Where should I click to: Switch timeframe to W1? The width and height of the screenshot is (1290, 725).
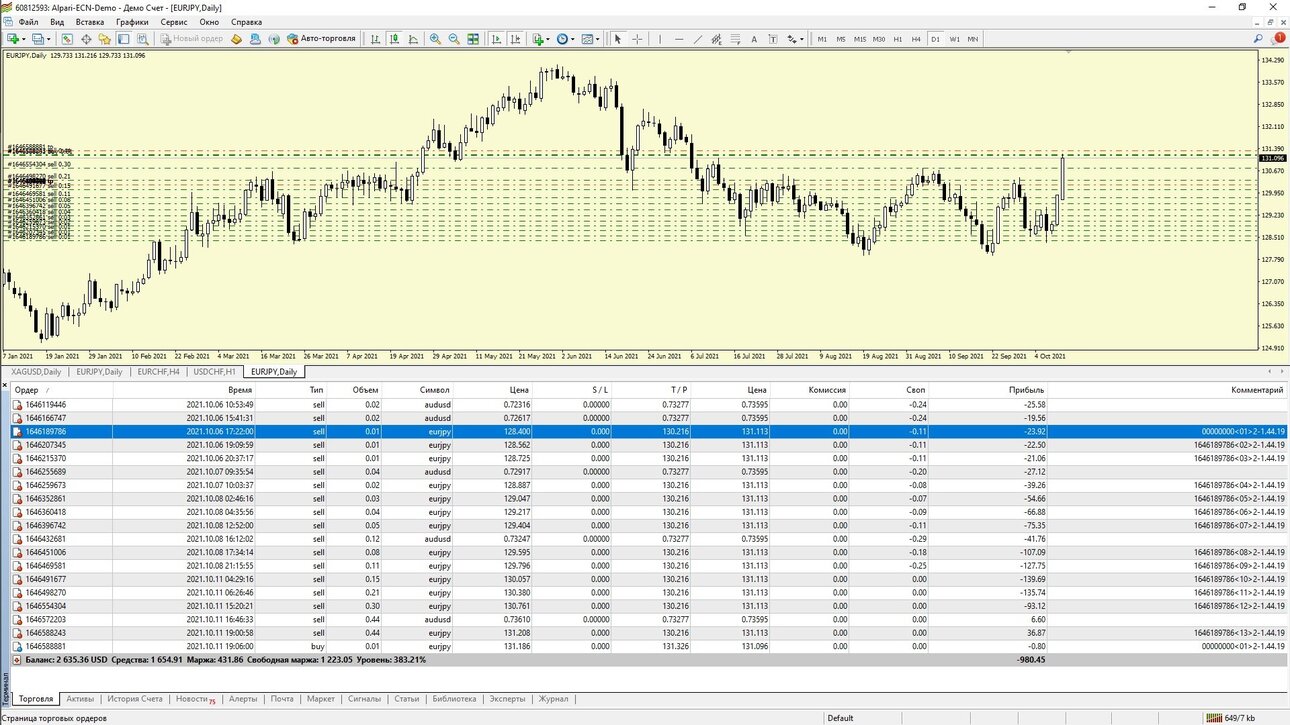pos(955,39)
